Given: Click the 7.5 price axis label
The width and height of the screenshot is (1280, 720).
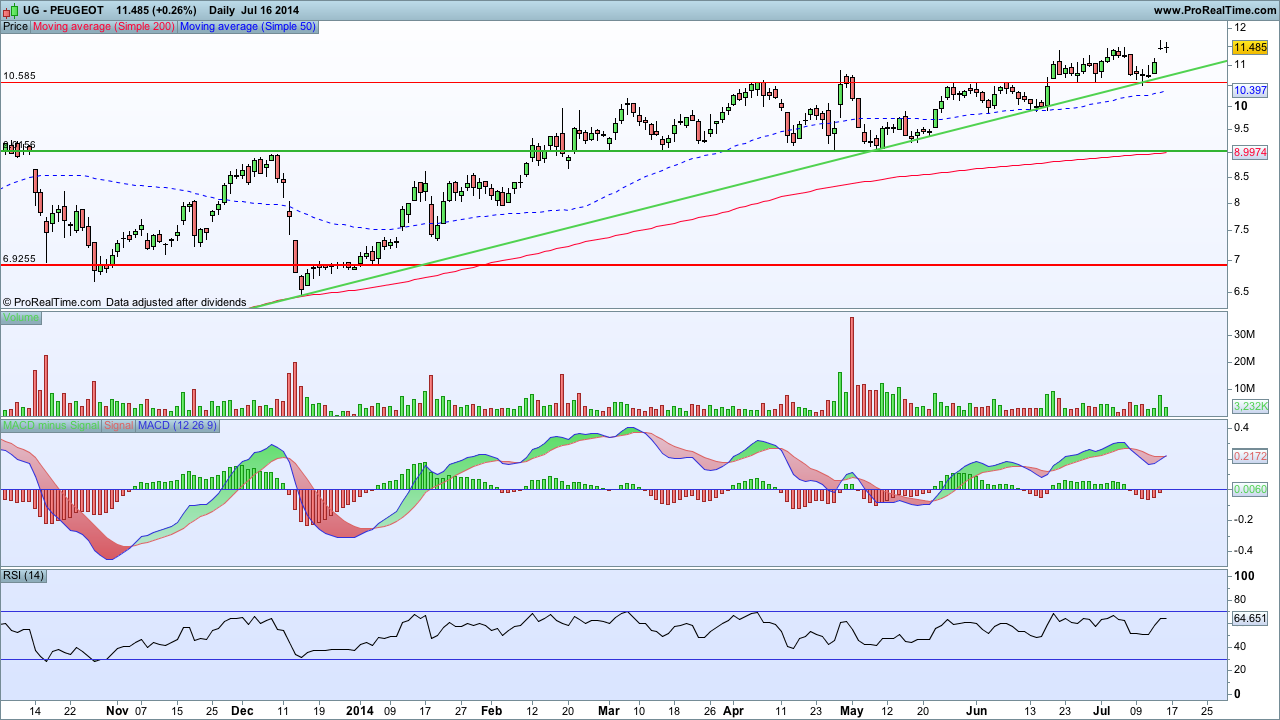Looking at the screenshot, I should pos(1243,230).
